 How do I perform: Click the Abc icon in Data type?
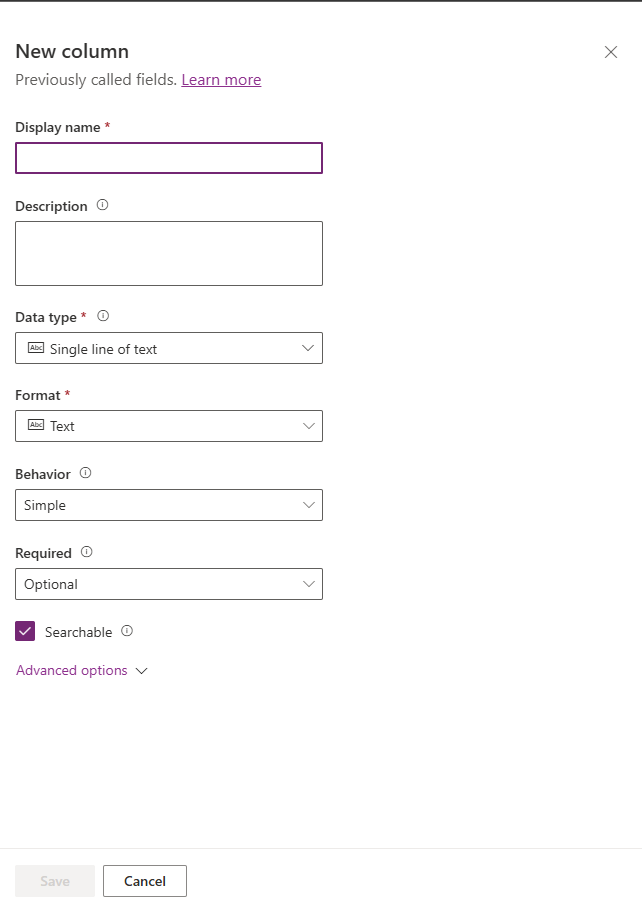36,348
